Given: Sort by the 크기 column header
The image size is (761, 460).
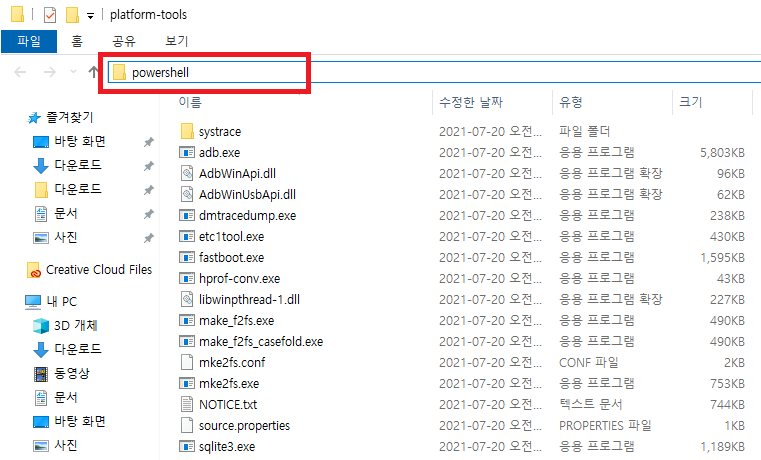Looking at the screenshot, I should coord(691,102).
